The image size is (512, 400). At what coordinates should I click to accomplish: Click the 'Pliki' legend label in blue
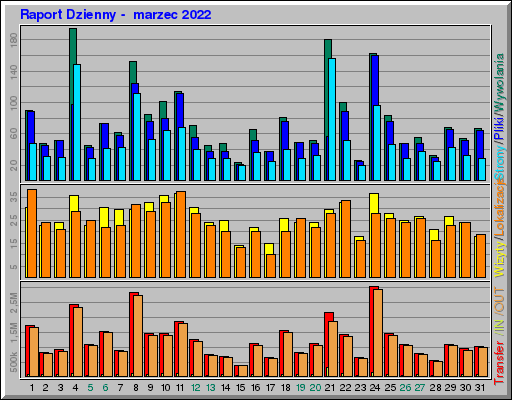[x=499, y=128]
